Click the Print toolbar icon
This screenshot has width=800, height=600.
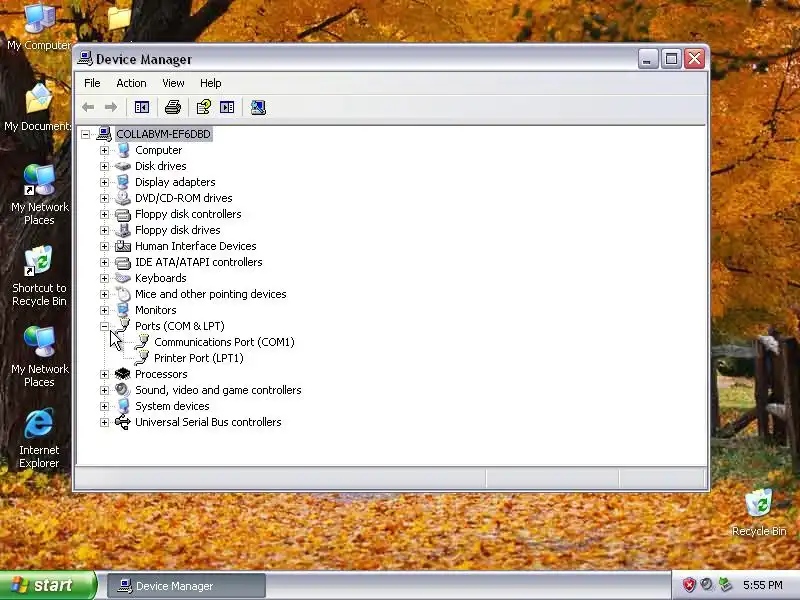(173, 107)
